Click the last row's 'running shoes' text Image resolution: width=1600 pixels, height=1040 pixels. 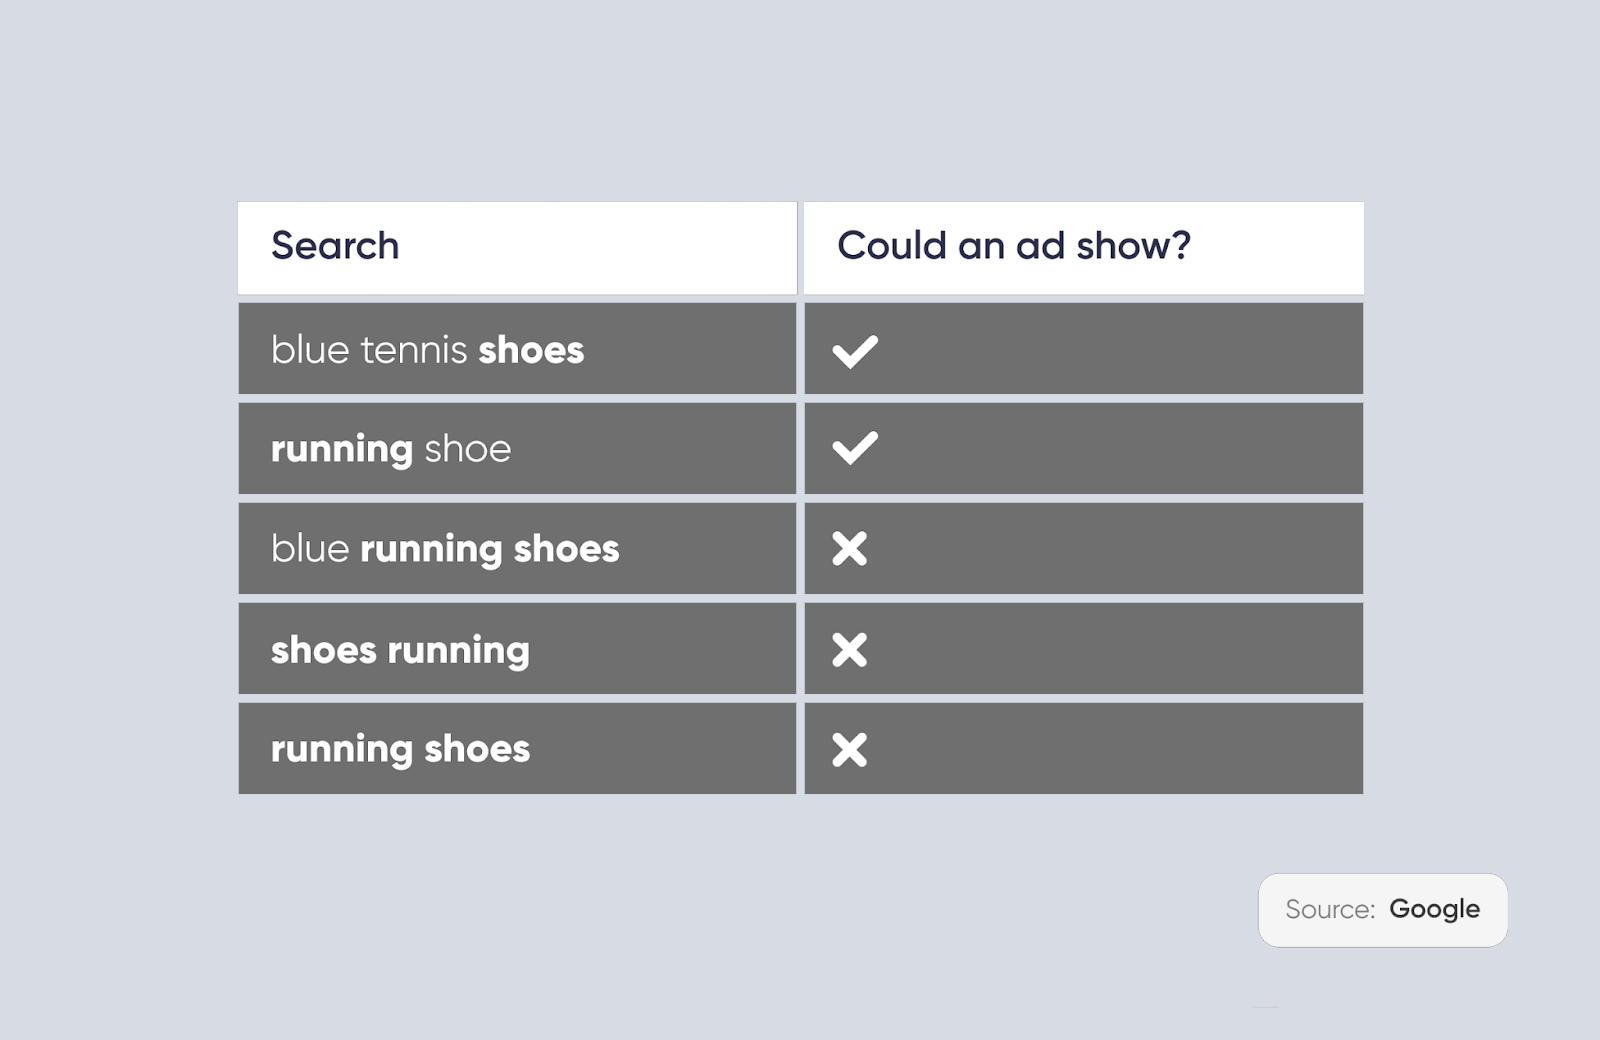click(400, 749)
